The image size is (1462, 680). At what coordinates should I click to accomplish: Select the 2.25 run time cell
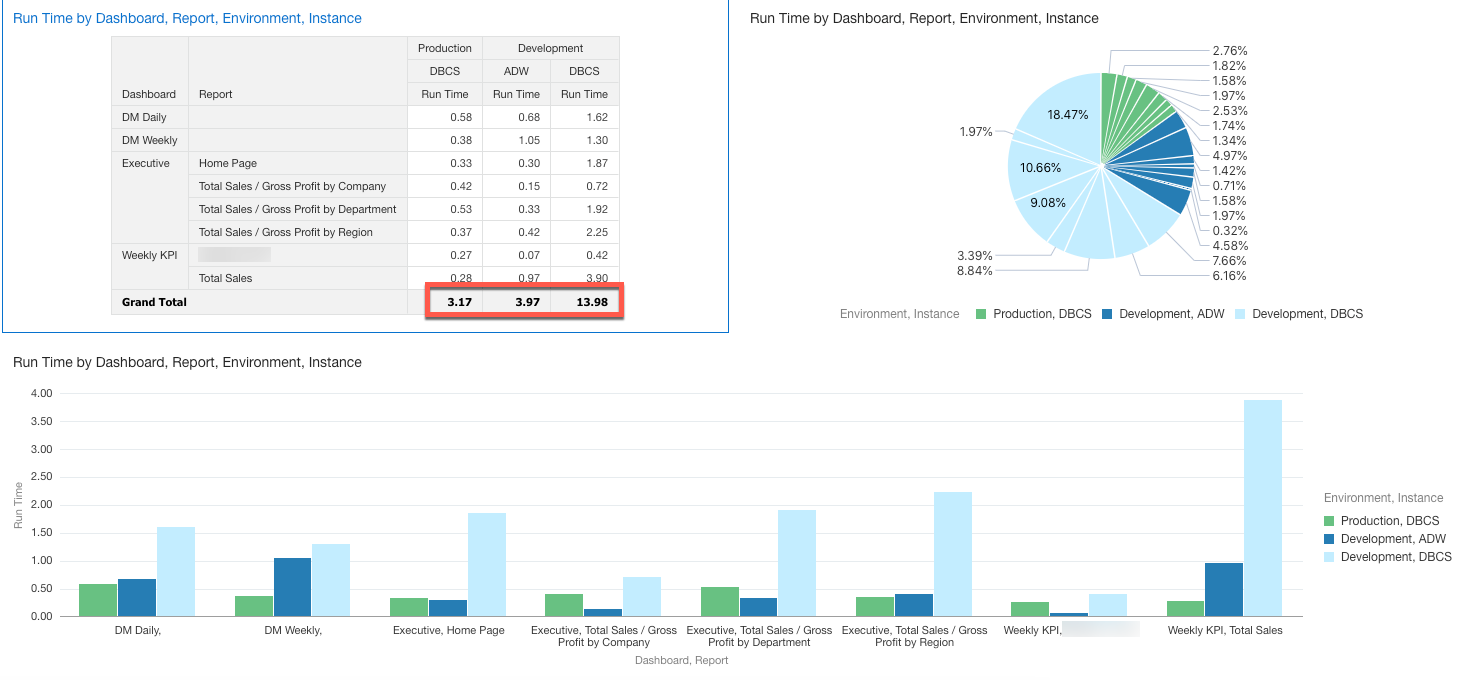[584, 232]
